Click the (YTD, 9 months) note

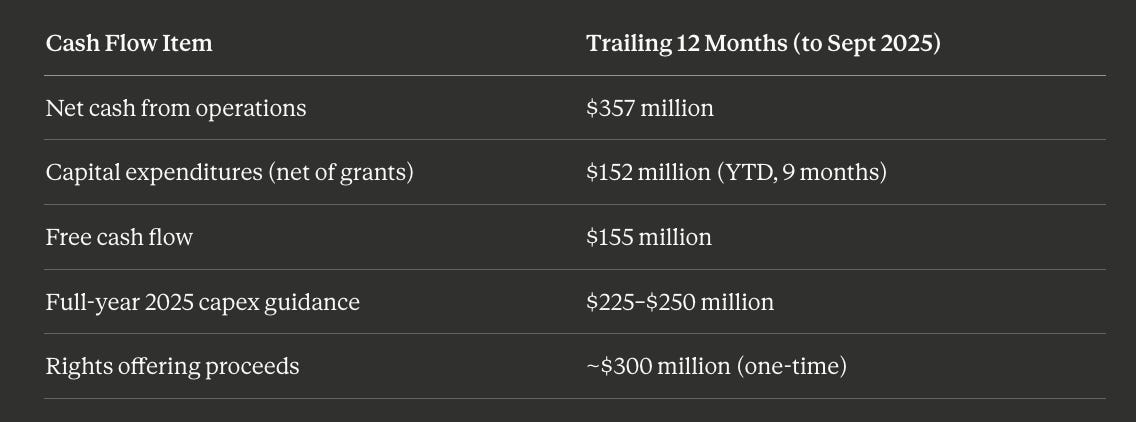click(801, 173)
